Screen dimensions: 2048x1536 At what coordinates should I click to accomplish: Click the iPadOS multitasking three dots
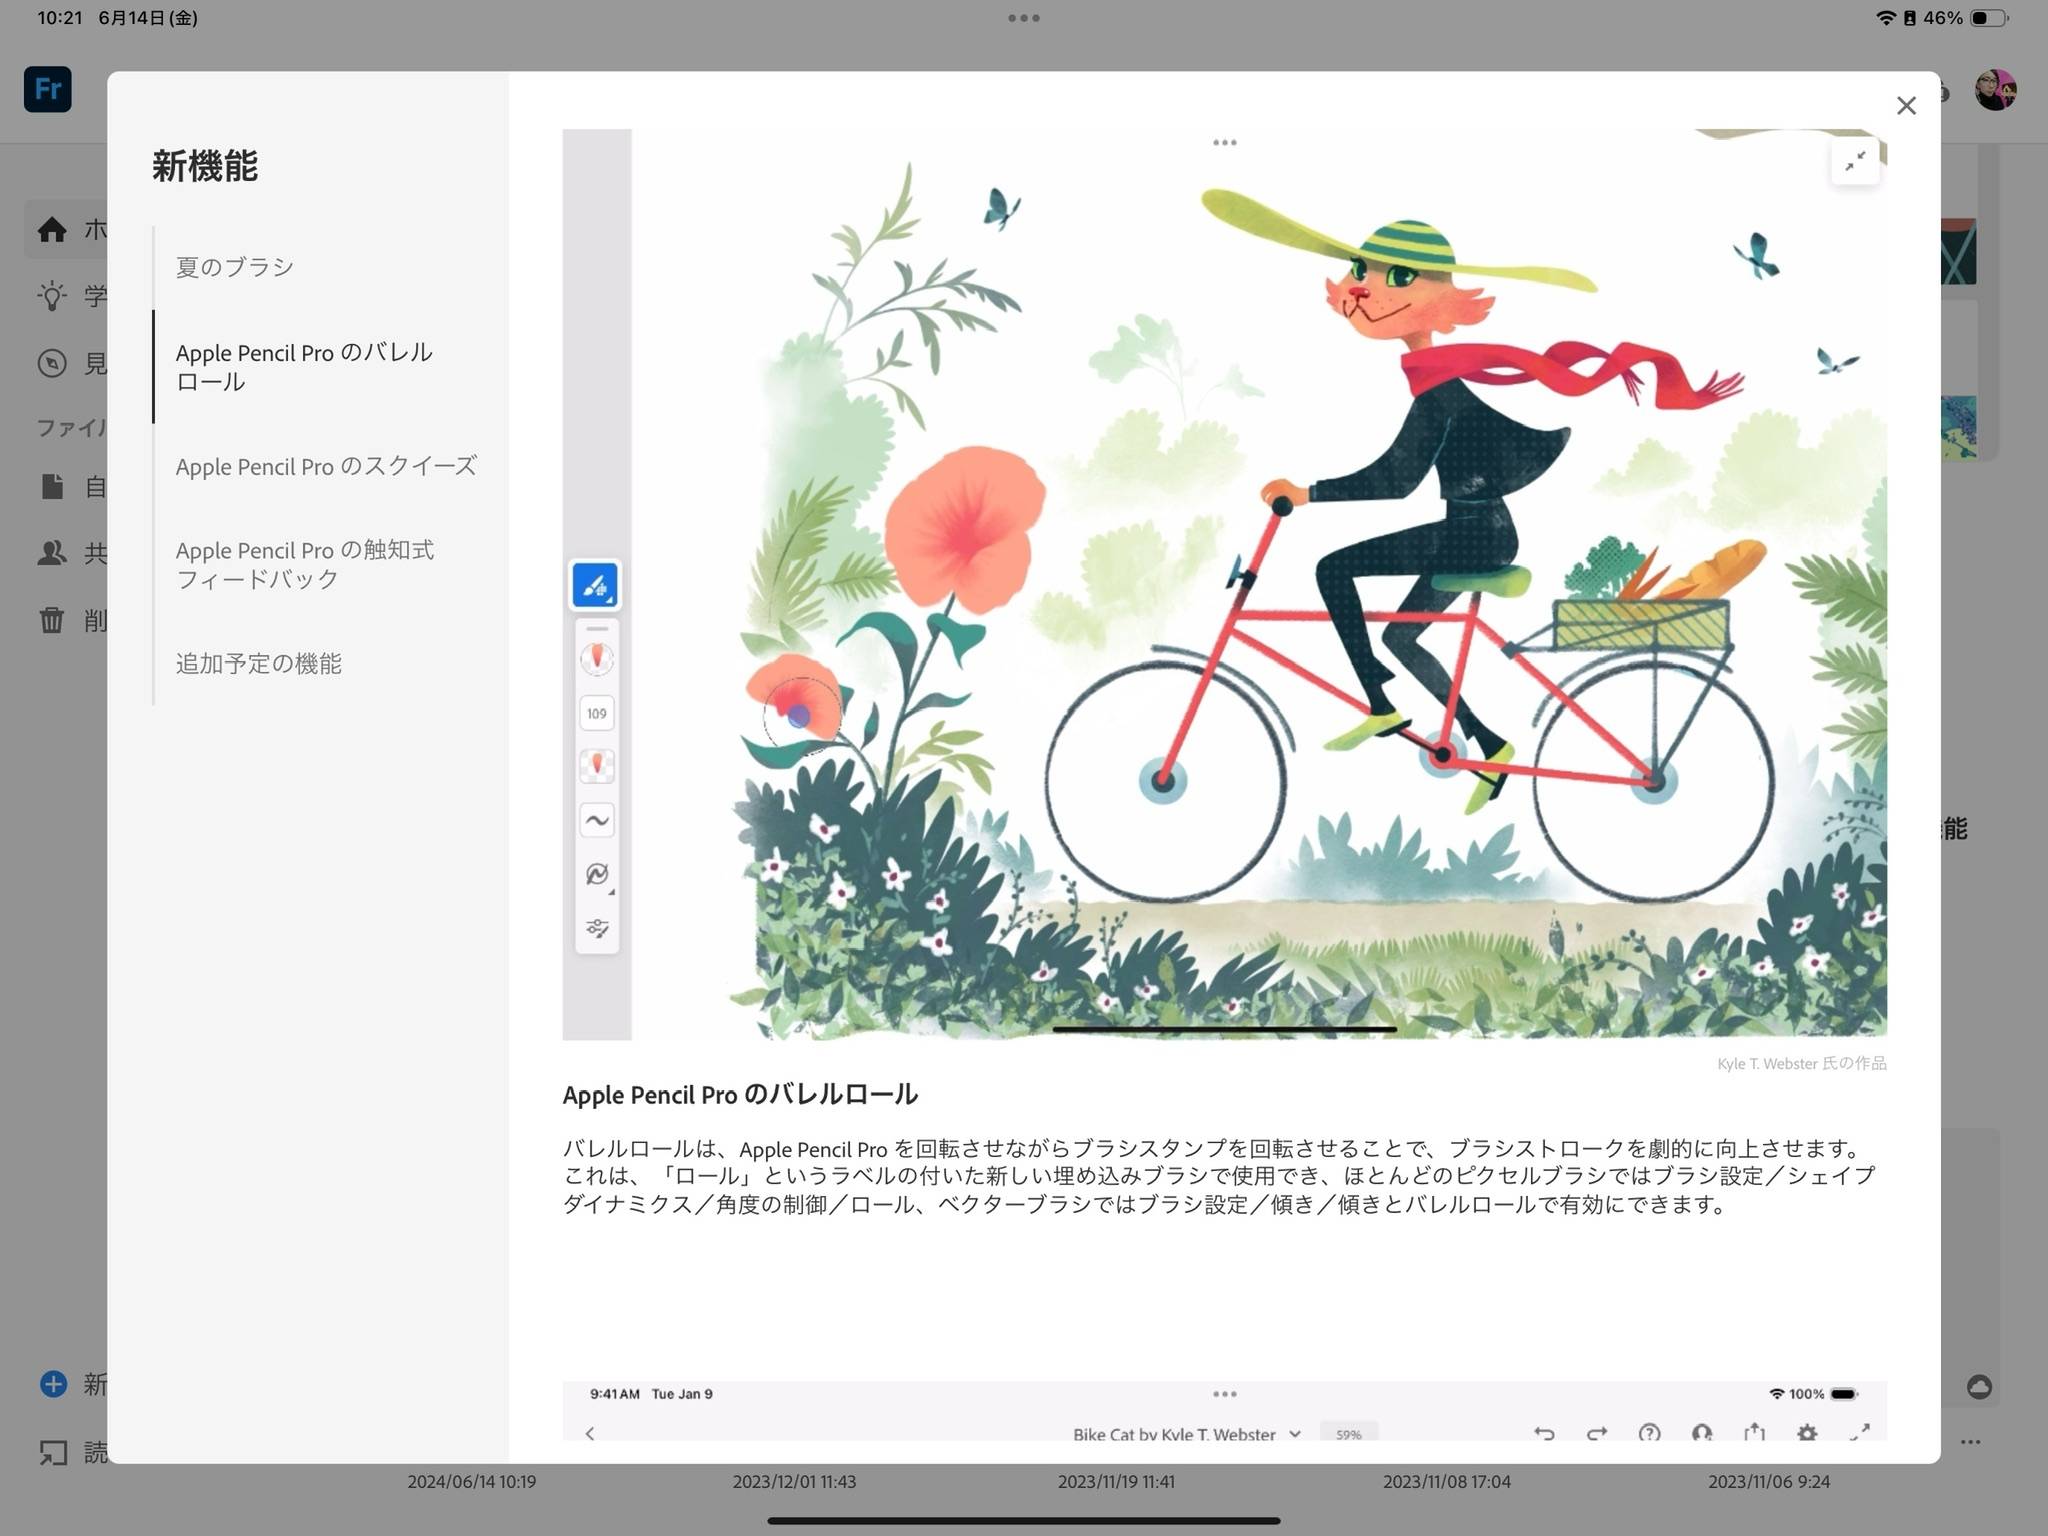click(x=1024, y=18)
